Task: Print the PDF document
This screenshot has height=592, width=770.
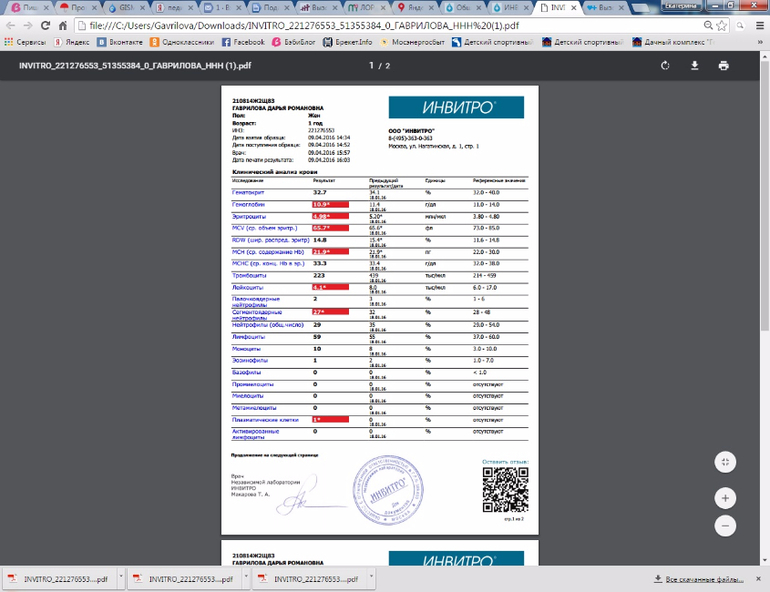Action: [723, 66]
